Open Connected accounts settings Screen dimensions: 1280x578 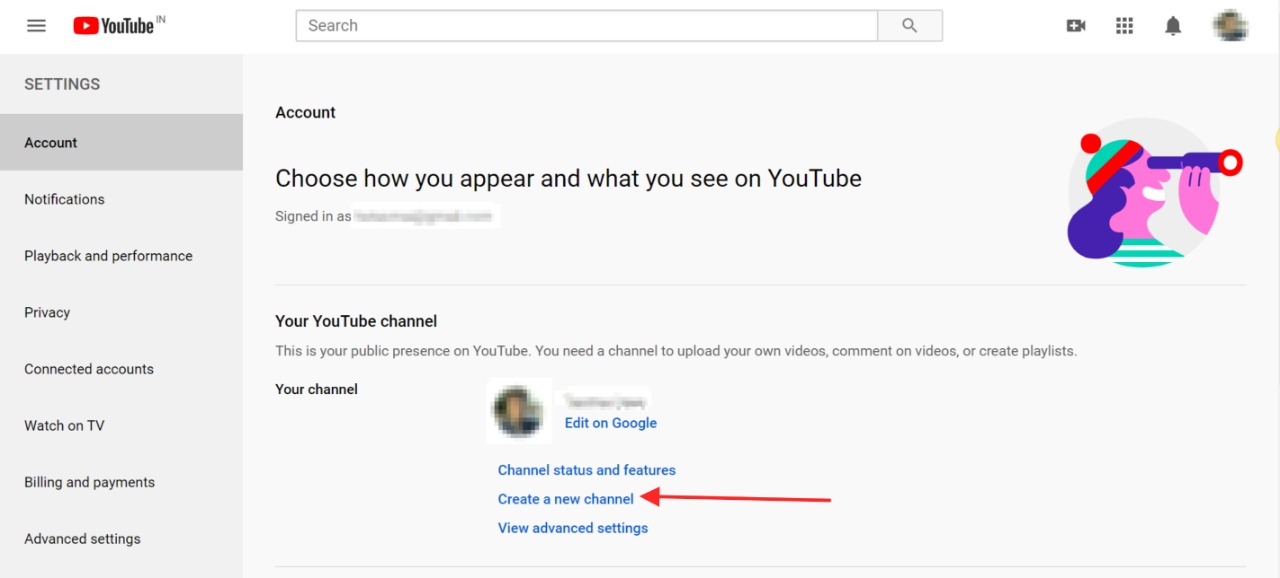point(88,368)
